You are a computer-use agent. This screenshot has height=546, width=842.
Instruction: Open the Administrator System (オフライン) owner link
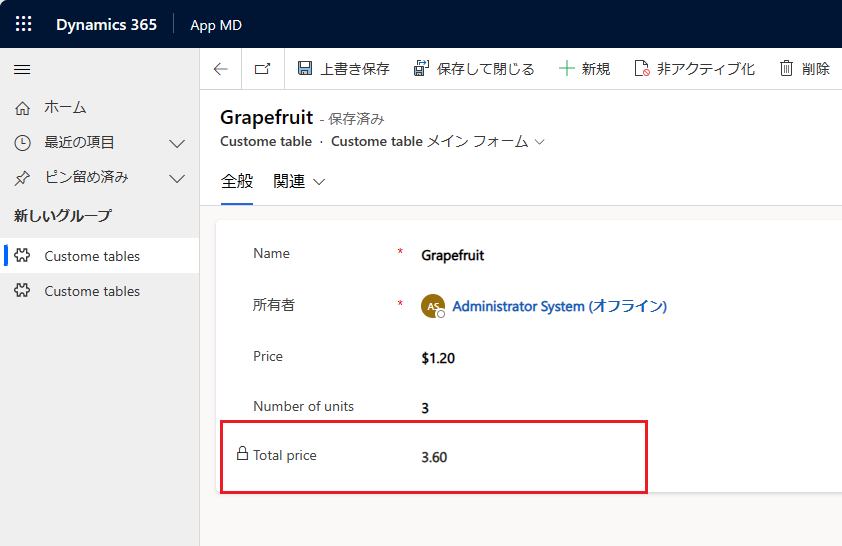(x=560, y=306)
